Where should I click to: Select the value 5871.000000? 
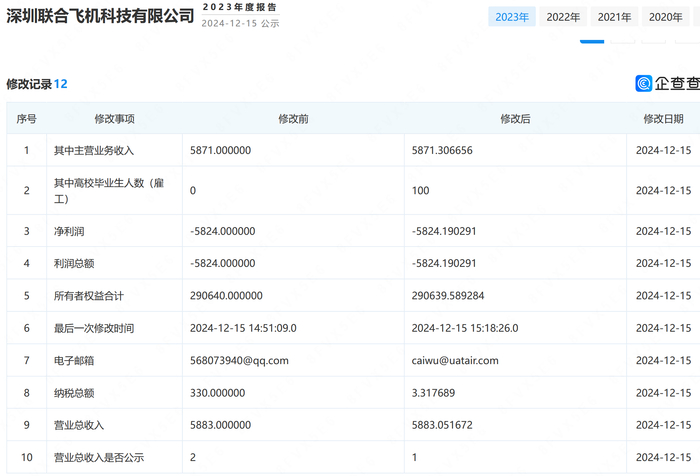(221, 150)
